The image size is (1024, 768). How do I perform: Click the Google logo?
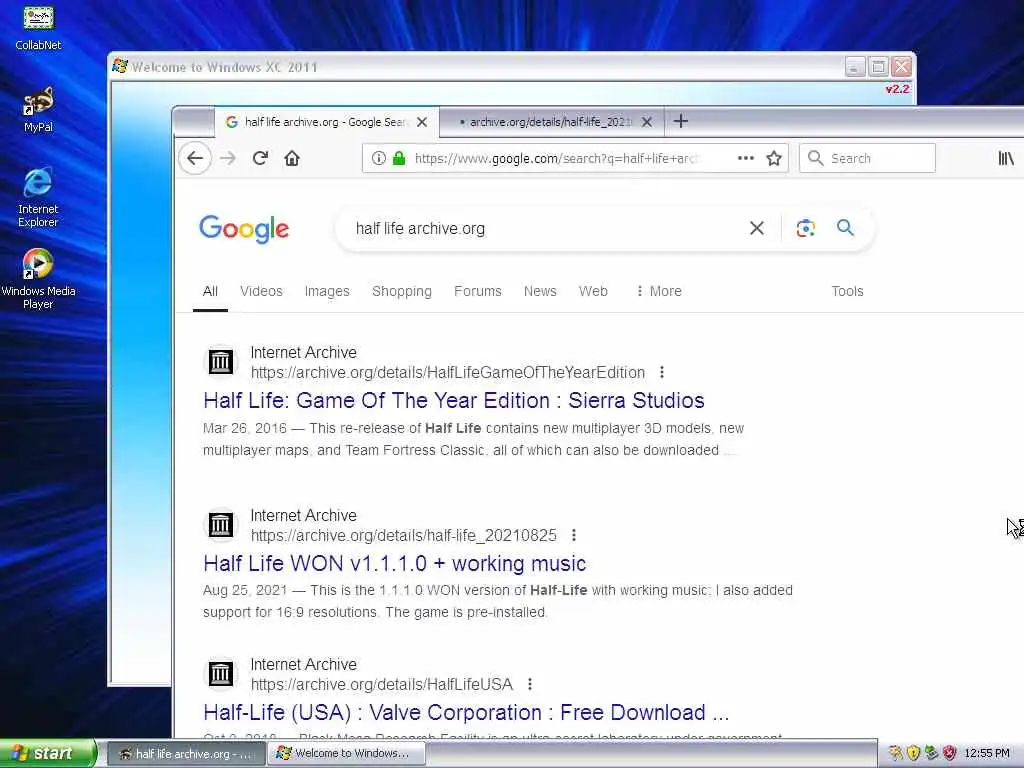pyautogui.click(x=244, y=229)
